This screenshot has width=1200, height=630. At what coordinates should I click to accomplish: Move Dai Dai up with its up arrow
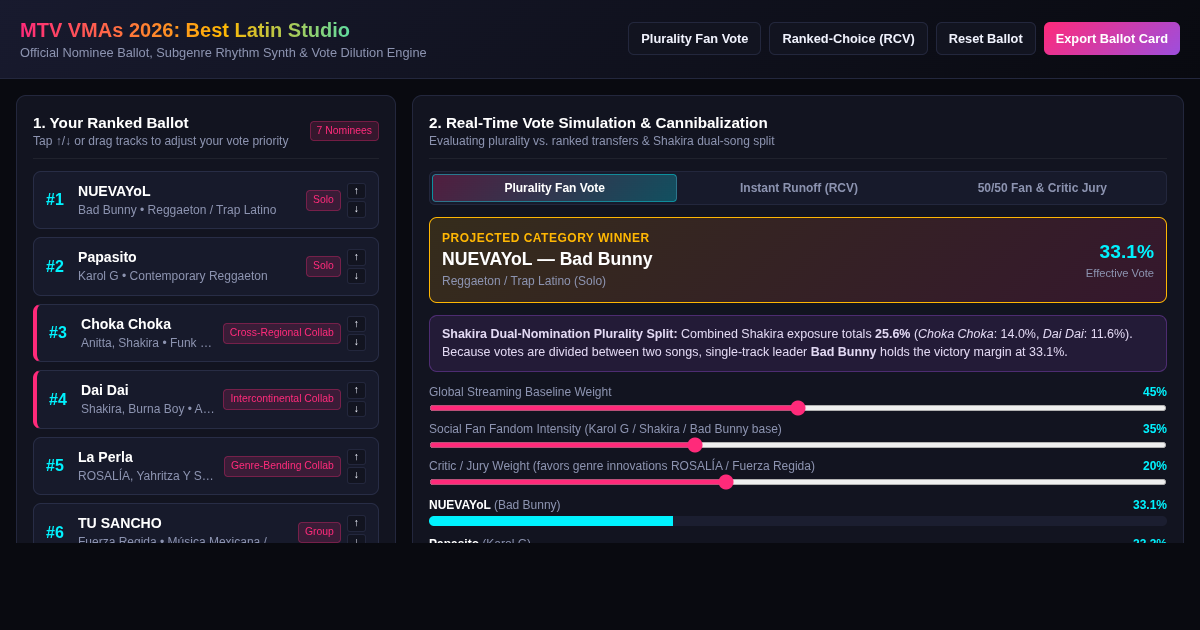coord(356,390)
